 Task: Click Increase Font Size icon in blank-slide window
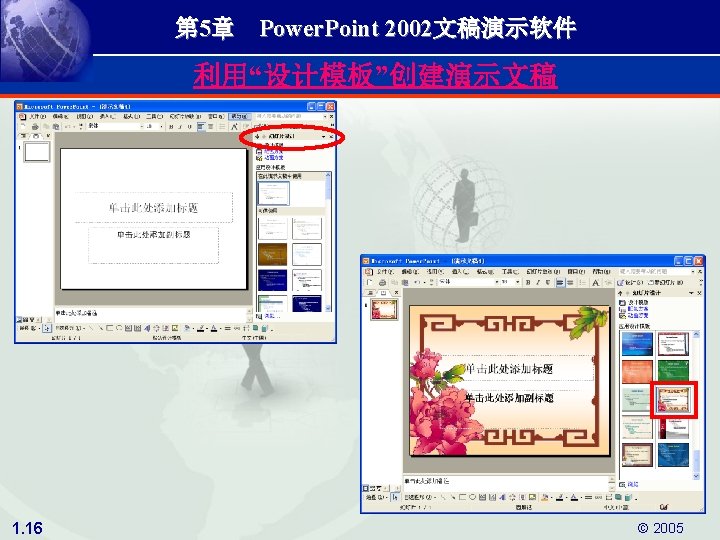tap(234, 127)
